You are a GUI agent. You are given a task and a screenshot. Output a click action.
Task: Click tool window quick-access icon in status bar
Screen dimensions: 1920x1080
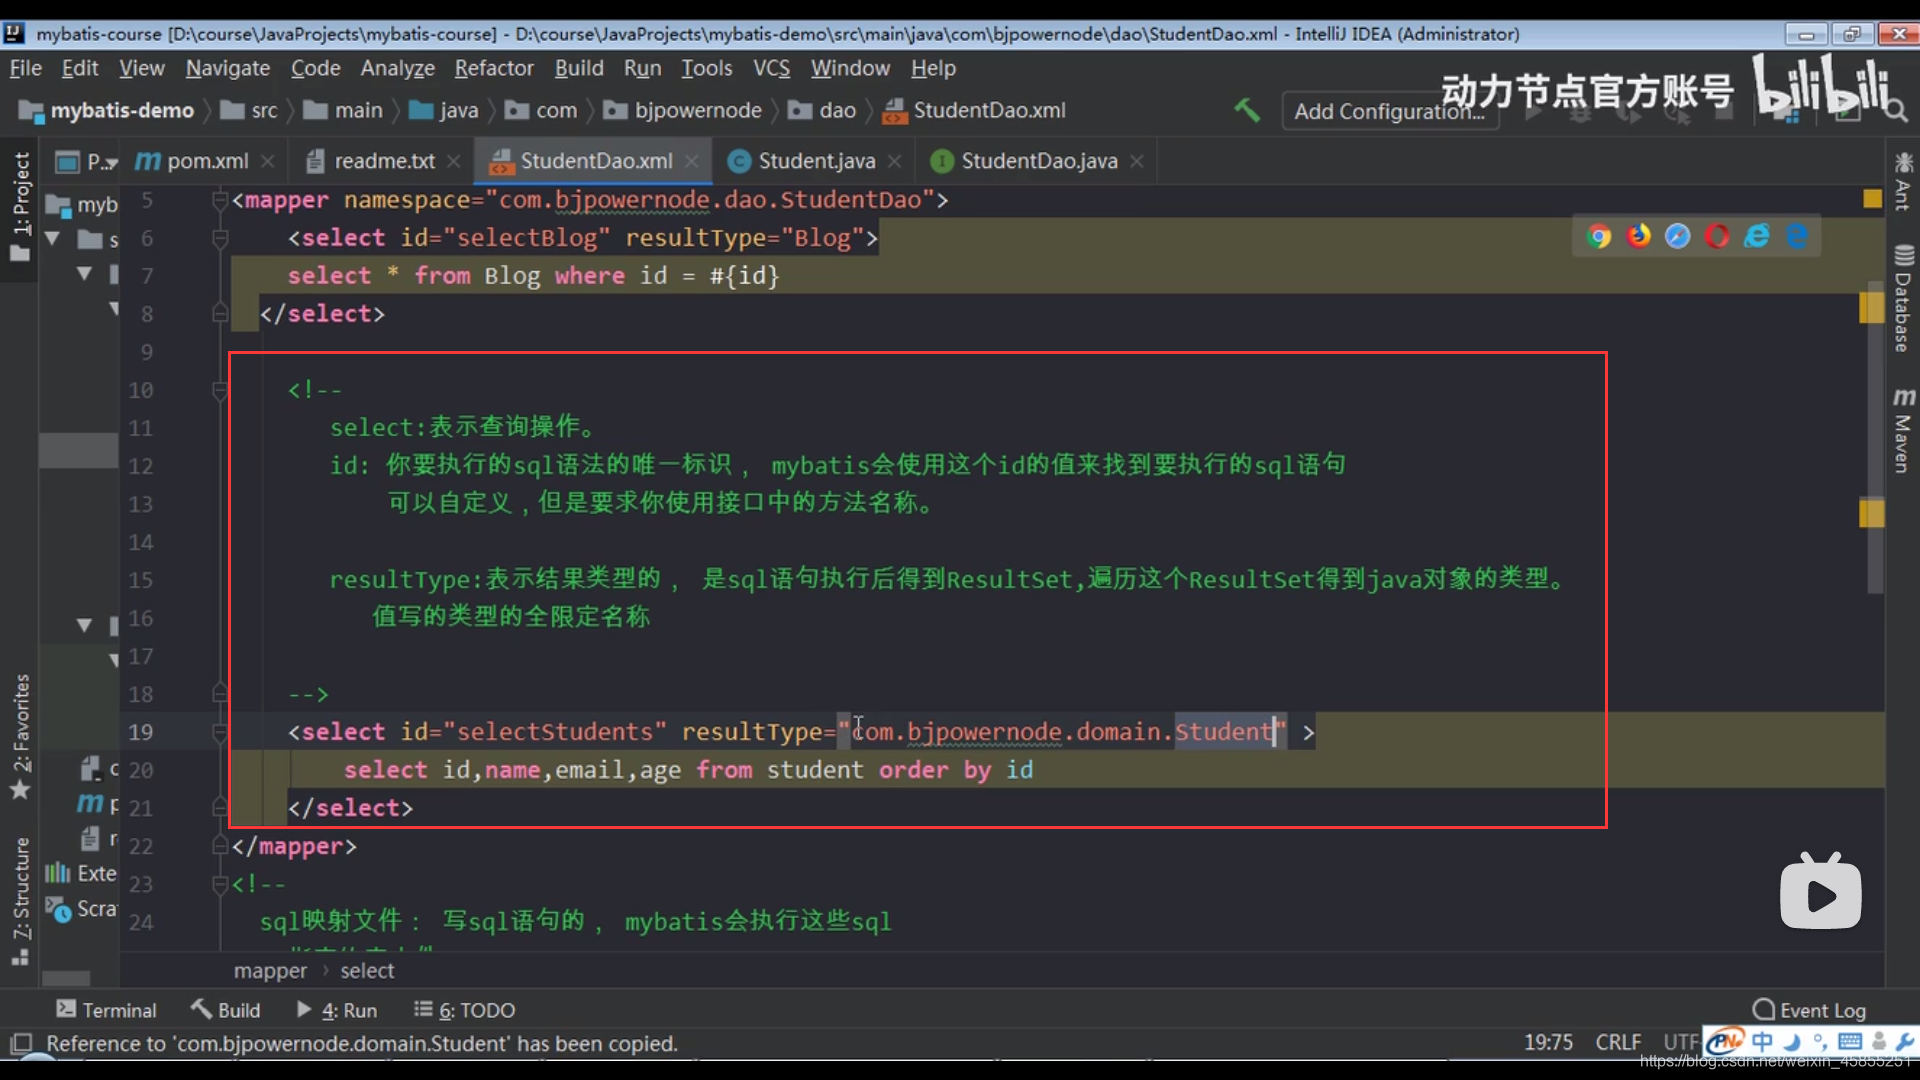[21, 1043]
